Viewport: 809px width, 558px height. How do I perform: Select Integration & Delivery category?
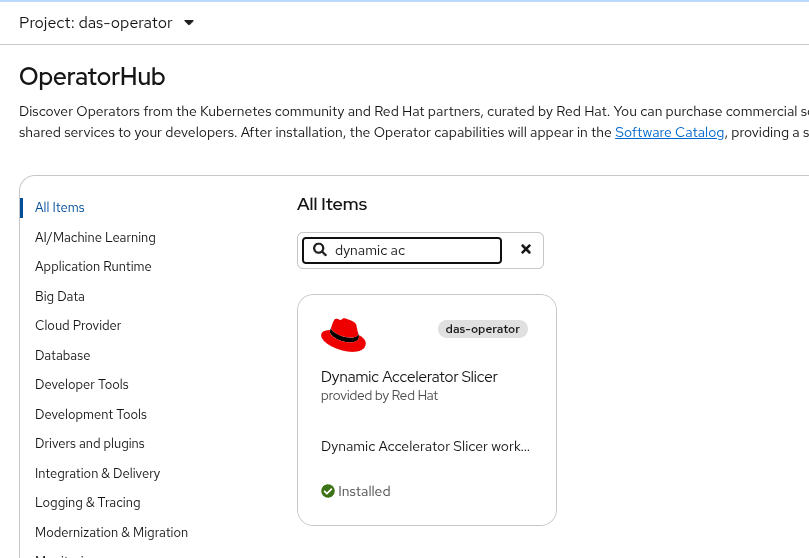click(97, 473)
